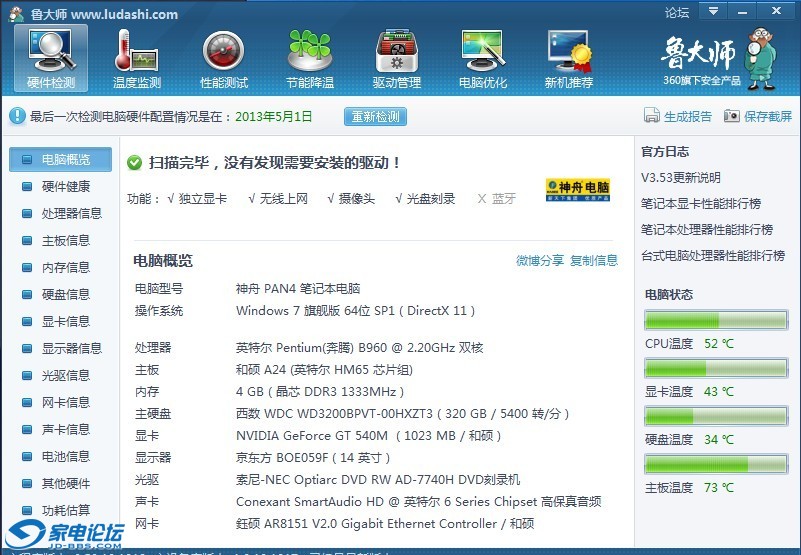Click the blue exclamation info icon
Viewport: 801px width, 555px height.
17,116
